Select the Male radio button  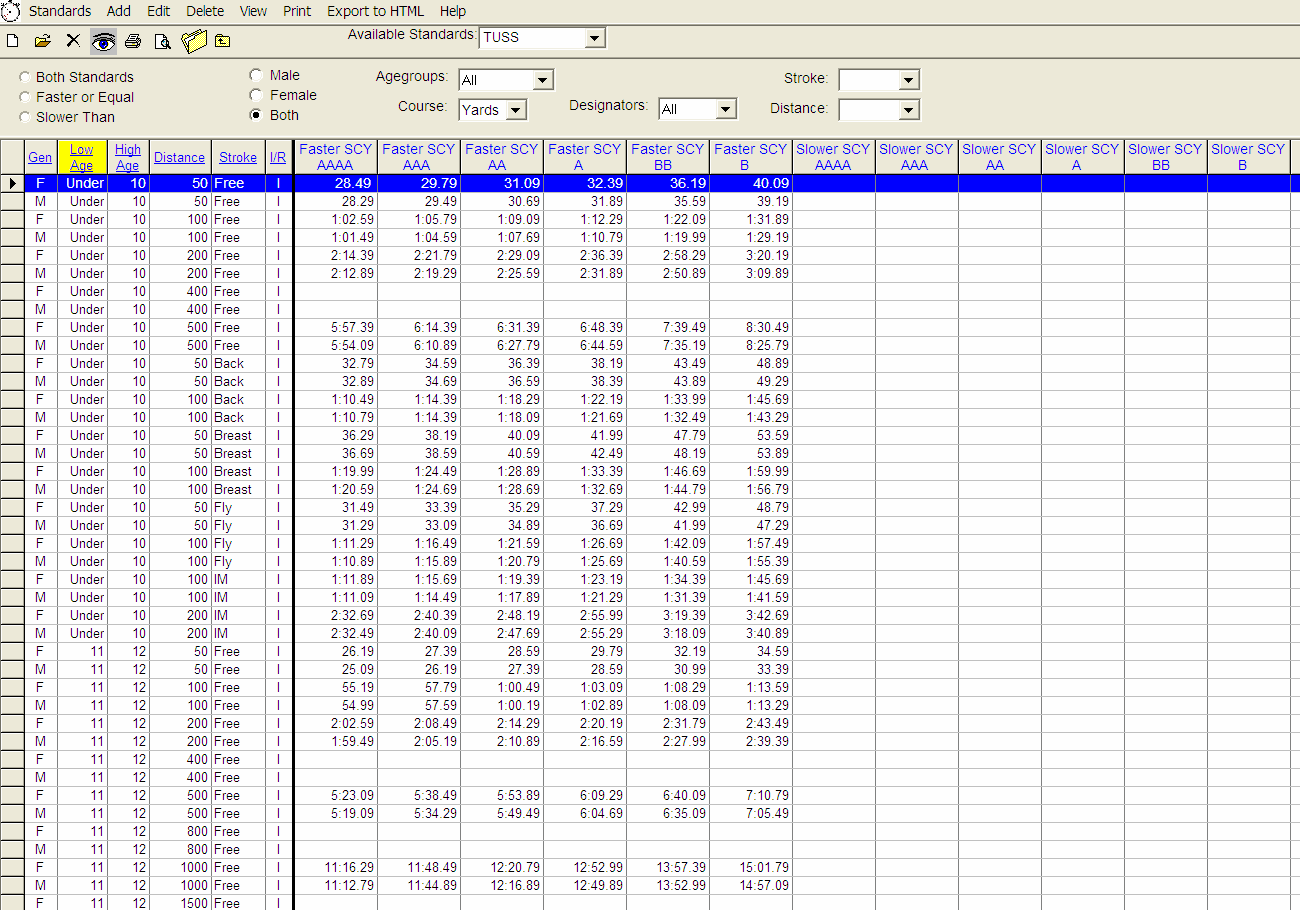click(x=257, y=74)
